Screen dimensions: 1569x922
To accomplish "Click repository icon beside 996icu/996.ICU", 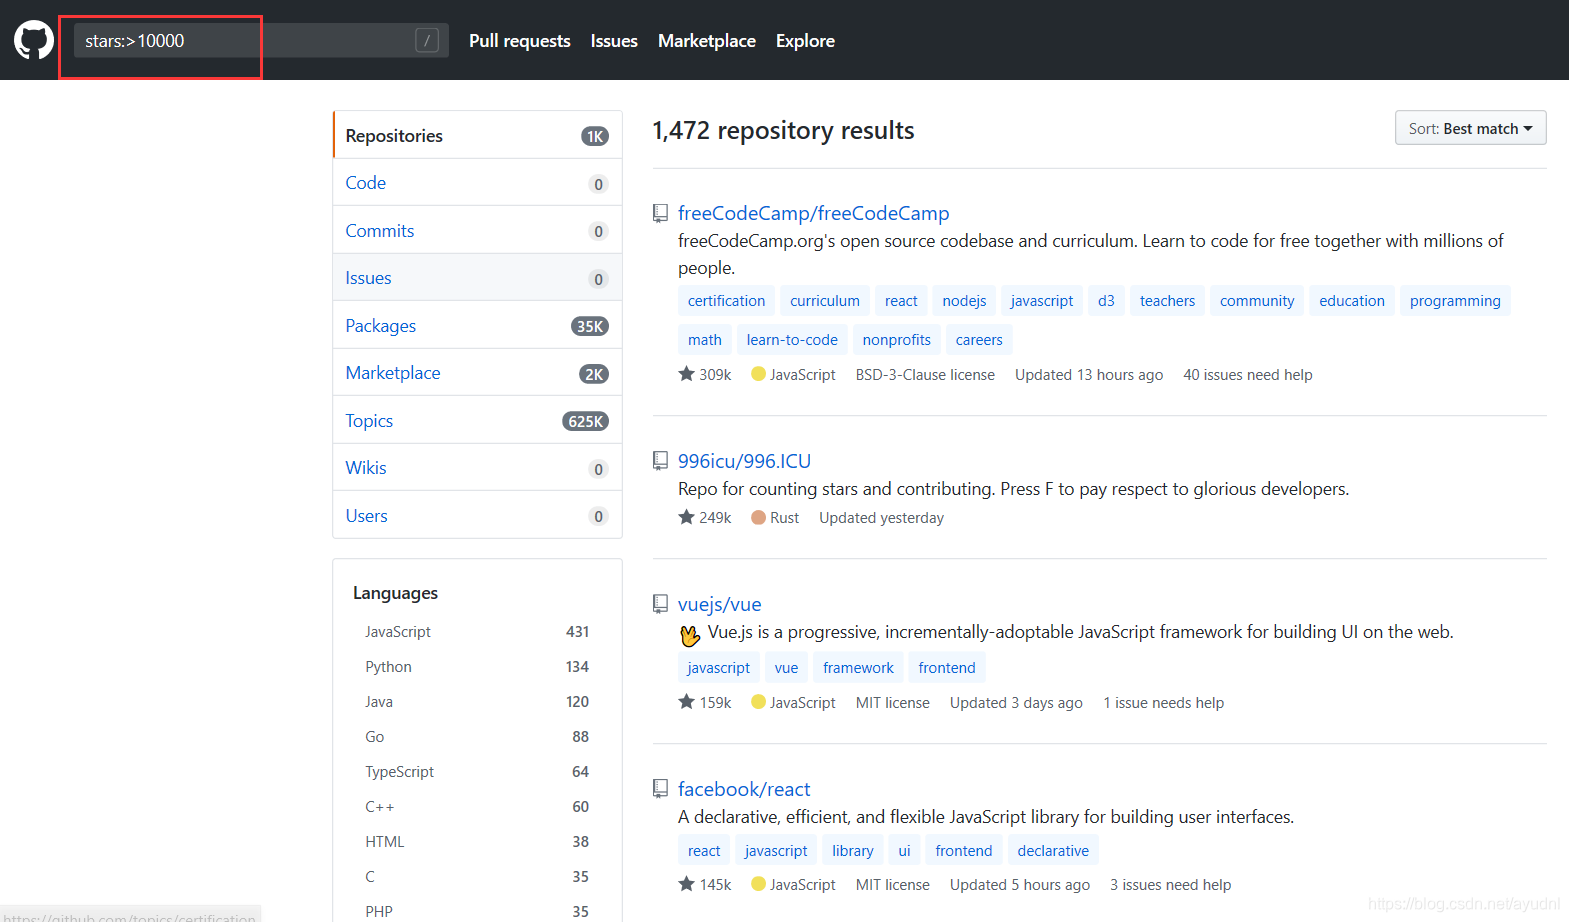I will pyautogui.click(x=660, y=460).
